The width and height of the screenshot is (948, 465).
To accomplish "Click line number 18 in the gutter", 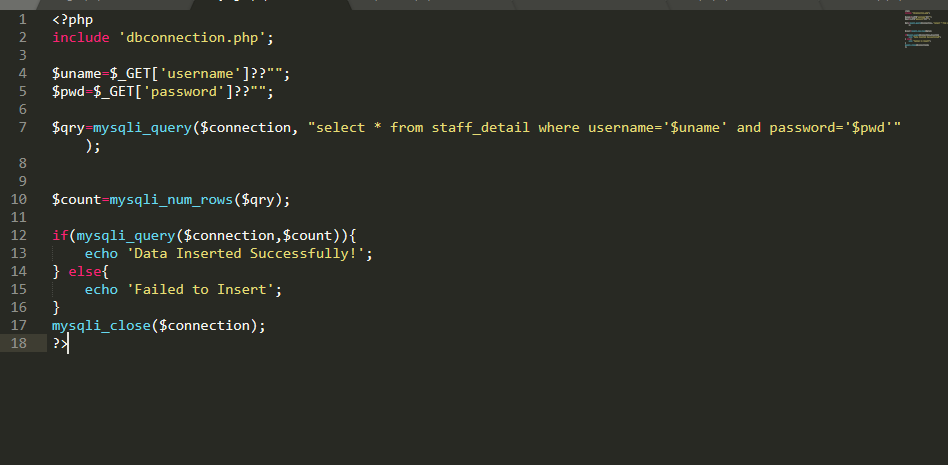I will (x=19, y=343).
